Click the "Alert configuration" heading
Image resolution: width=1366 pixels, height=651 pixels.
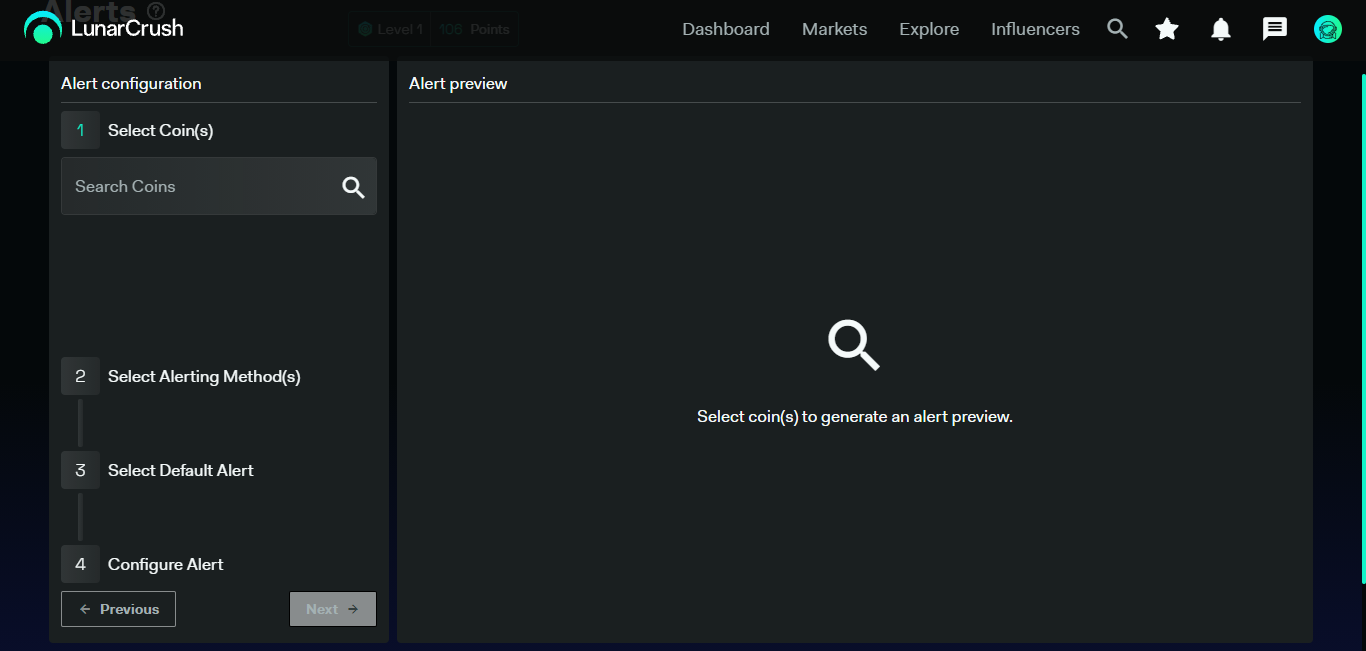131,83
